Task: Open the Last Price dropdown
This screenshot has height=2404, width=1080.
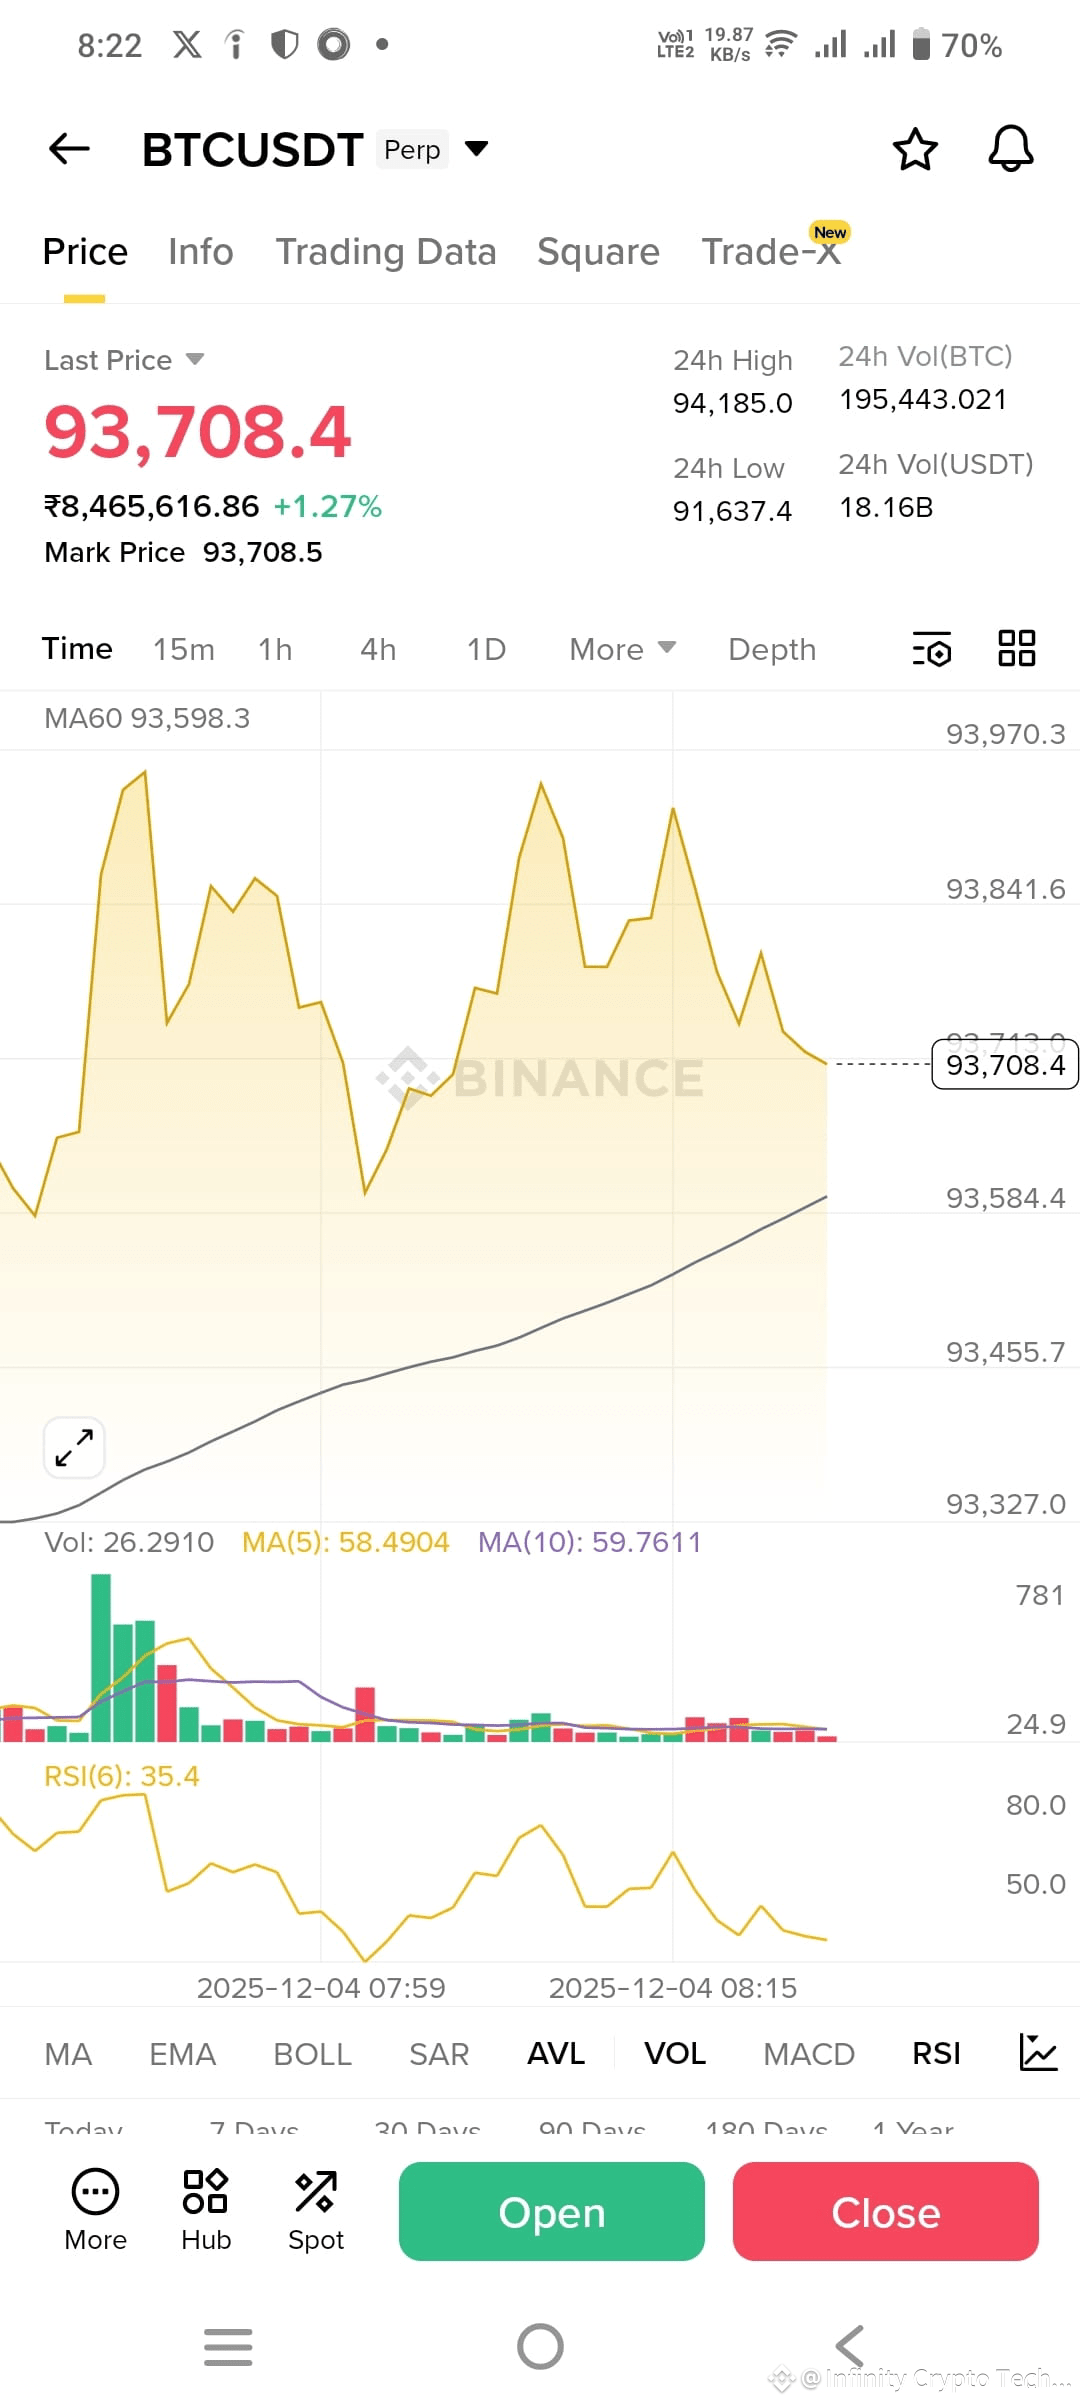Action: [x=124, y=360]
